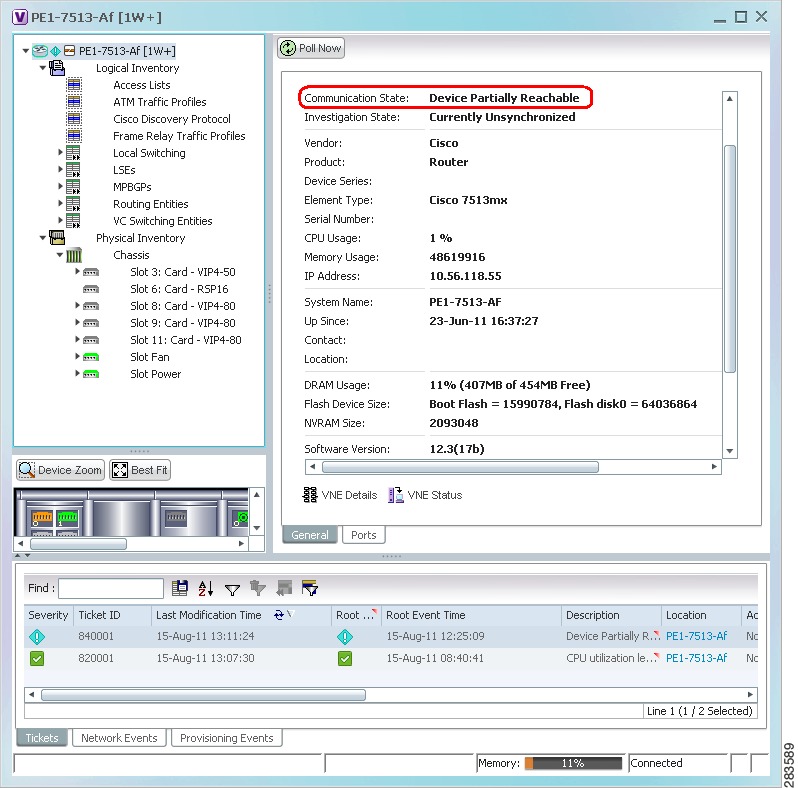Image resolution: width=798 pixels, height=788 pixels.
Task: Click the Best Fit icon
Action: [x=120, y=470]
